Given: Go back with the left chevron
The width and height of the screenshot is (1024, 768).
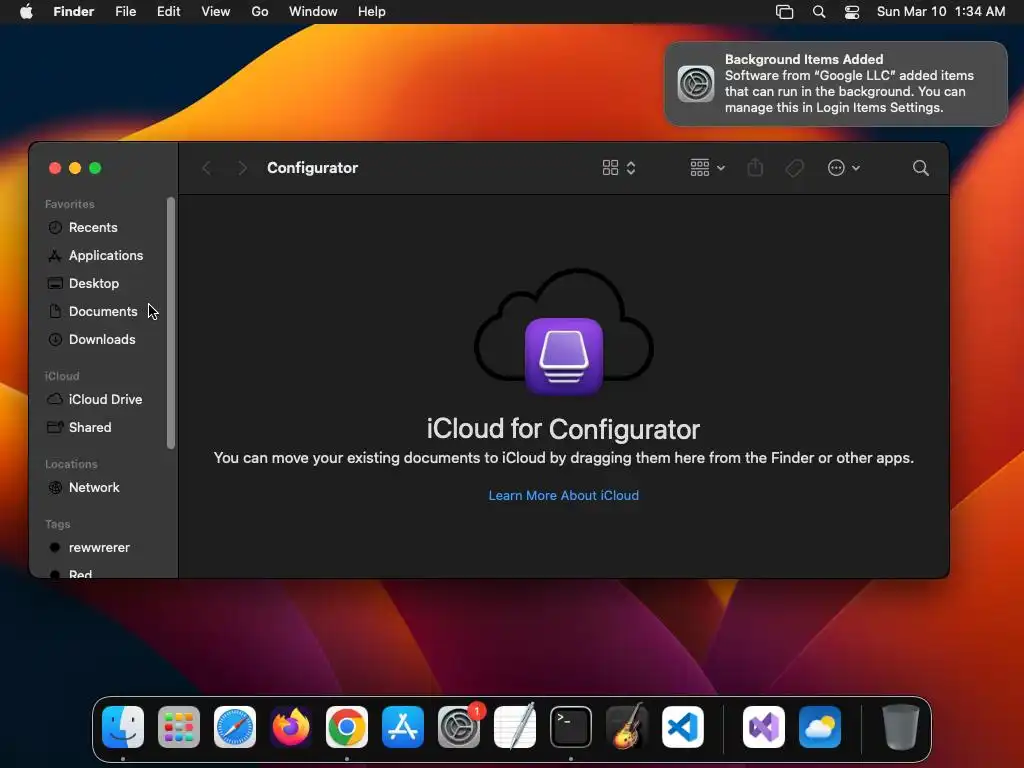Looking at the screenshot, I should tap(206, 168).
